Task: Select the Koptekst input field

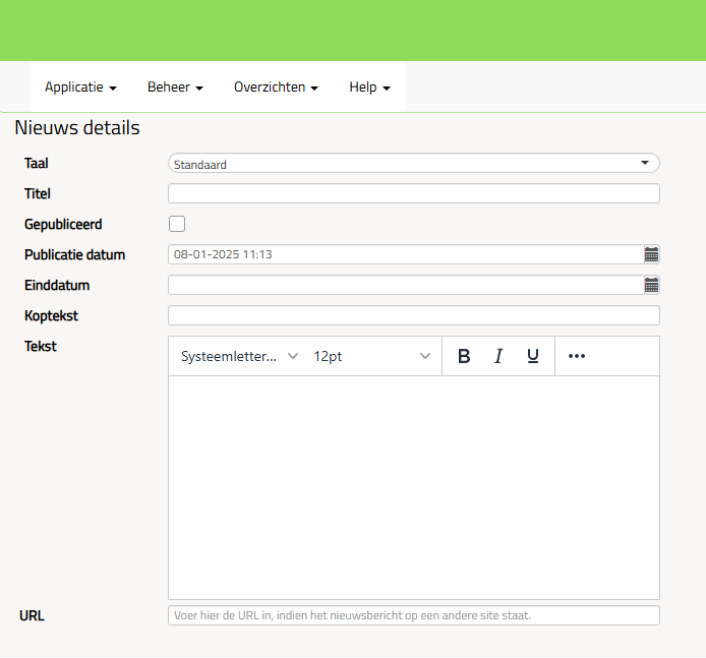Action: 413,316
